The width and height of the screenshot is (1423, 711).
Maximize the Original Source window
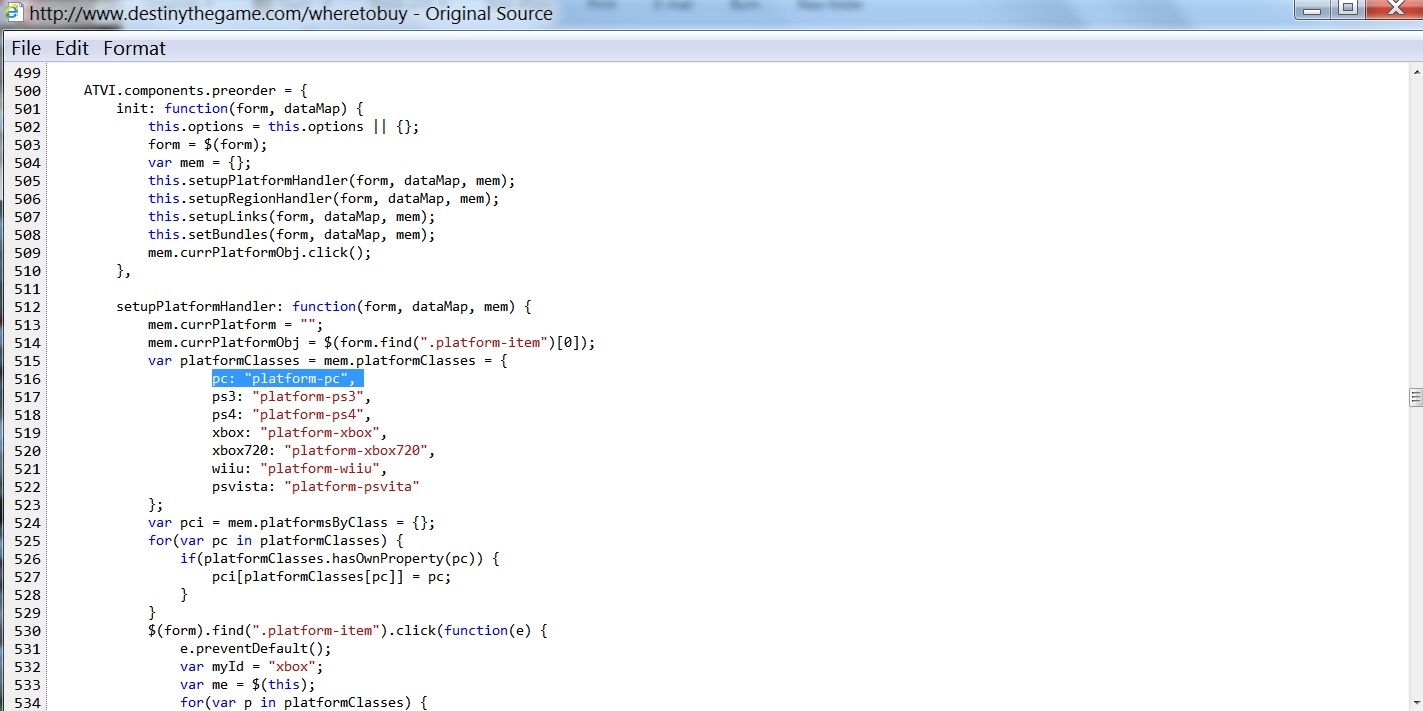pyautogui.click(x=1348, y=9)
